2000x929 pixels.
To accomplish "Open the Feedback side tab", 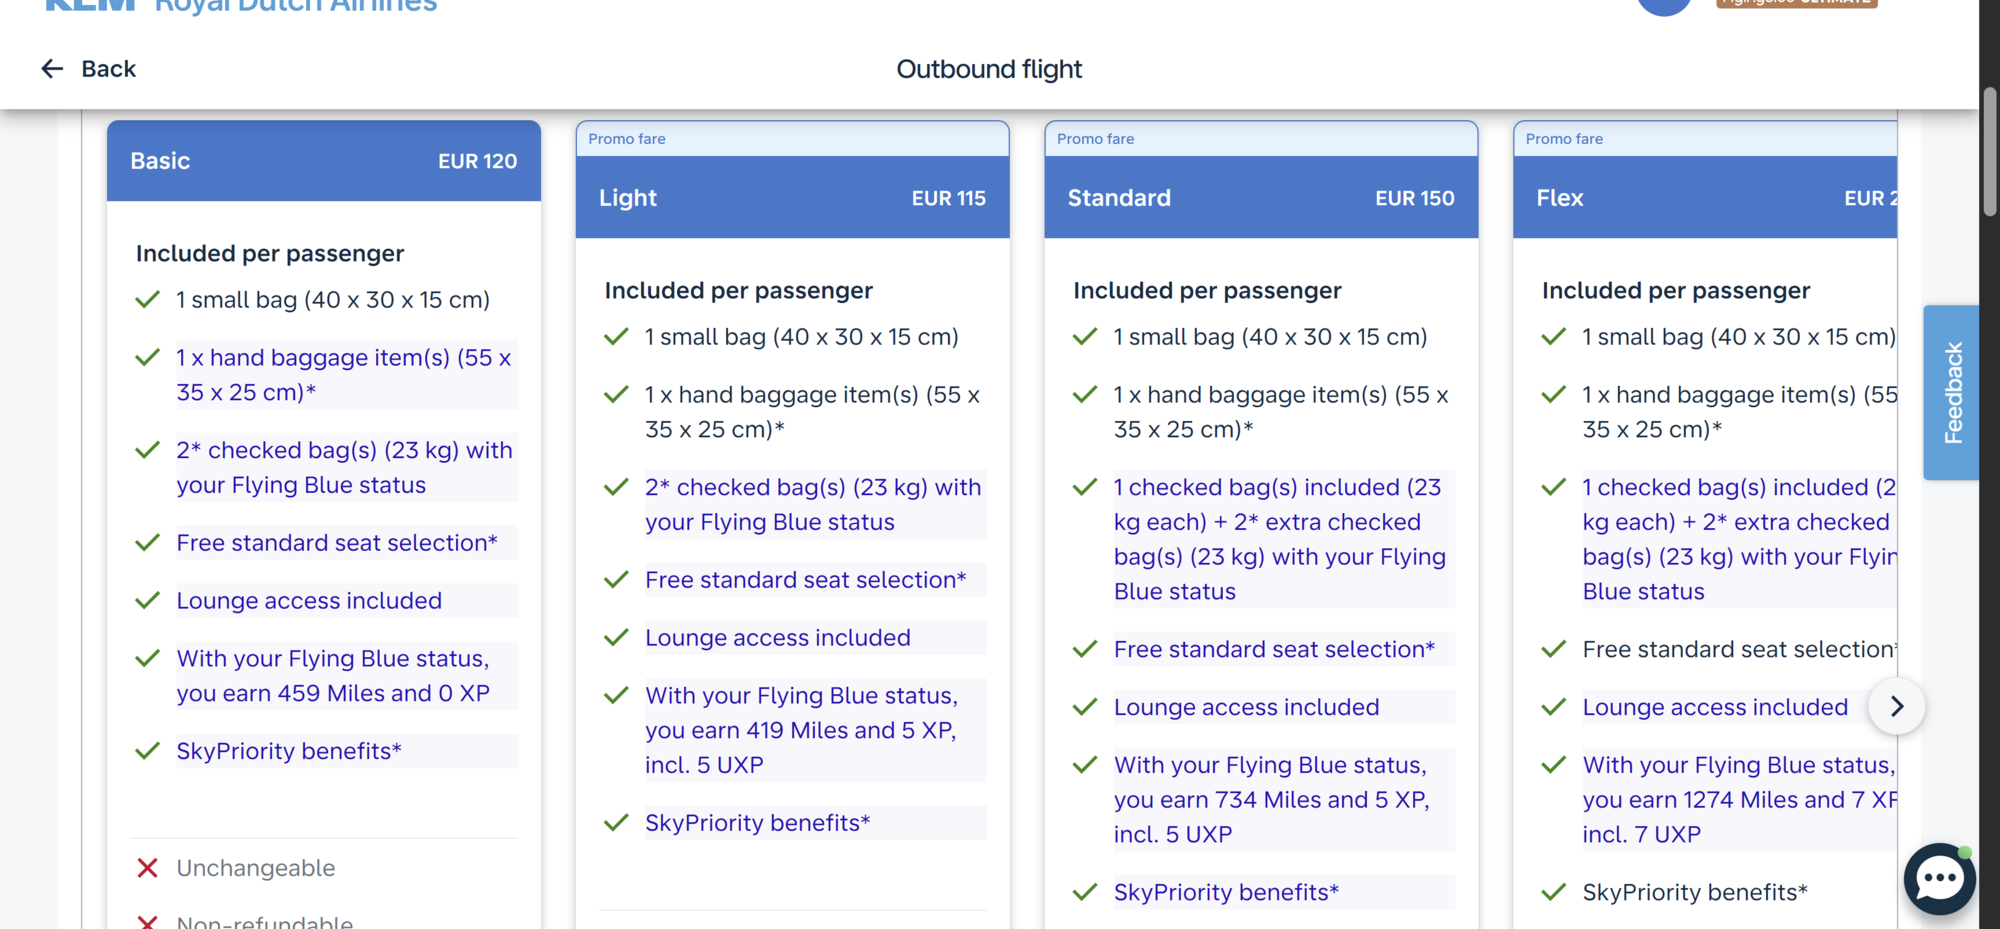I will [x=1951, y=393].
